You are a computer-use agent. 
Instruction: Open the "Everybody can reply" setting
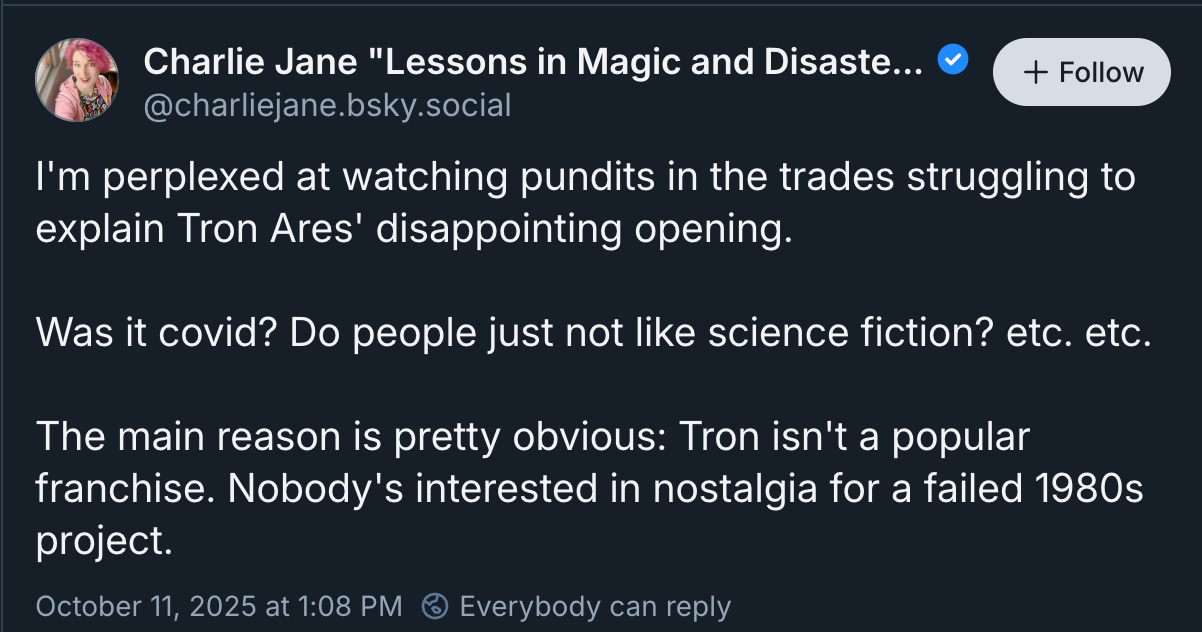[x=595, y=606]
